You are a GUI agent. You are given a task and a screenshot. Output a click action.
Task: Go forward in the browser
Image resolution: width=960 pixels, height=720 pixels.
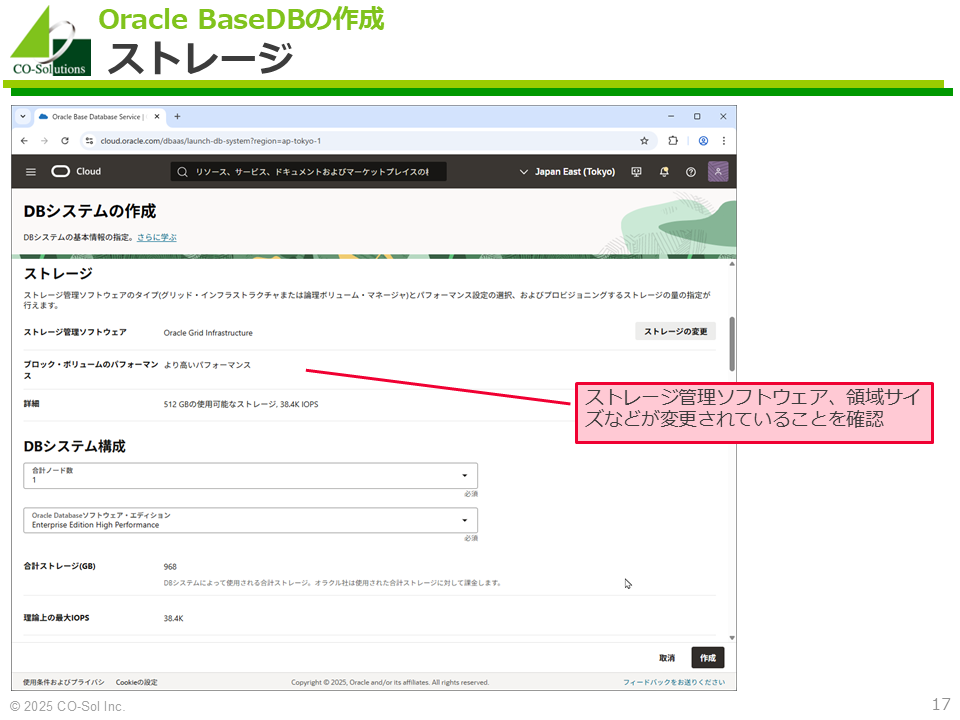(x=45, y=141)
